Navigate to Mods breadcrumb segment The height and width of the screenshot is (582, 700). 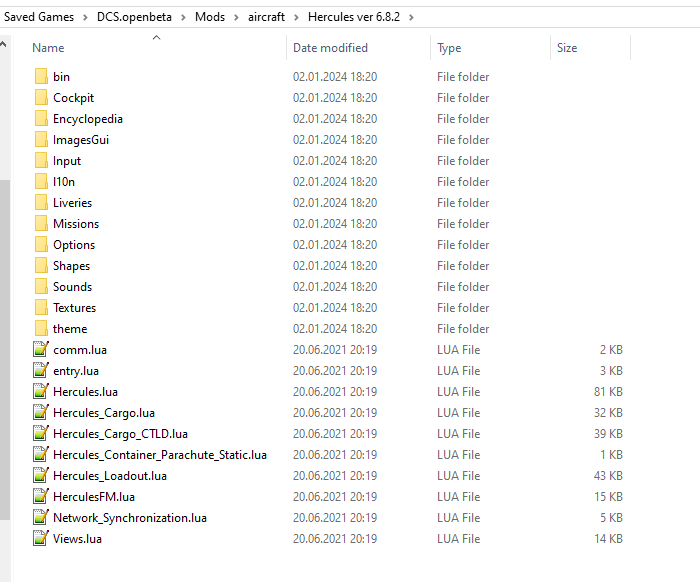[x=210, y=17]
